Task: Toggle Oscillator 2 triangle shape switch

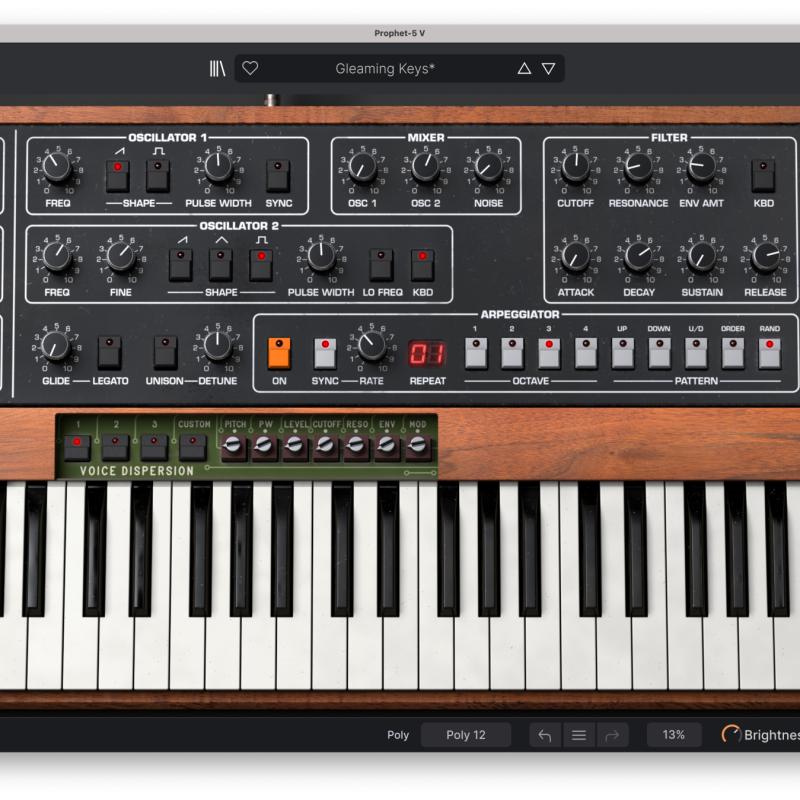Action: click(220, 264)
